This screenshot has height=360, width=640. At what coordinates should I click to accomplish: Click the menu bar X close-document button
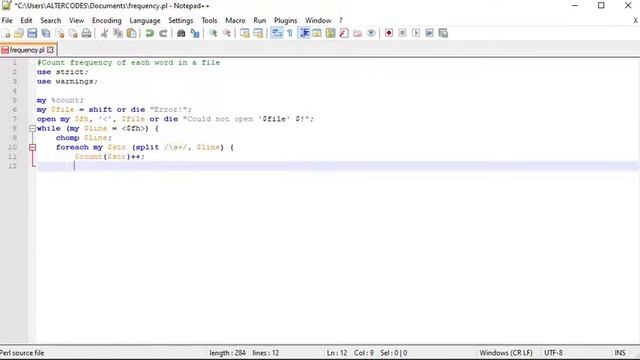(x=636, y=20)
